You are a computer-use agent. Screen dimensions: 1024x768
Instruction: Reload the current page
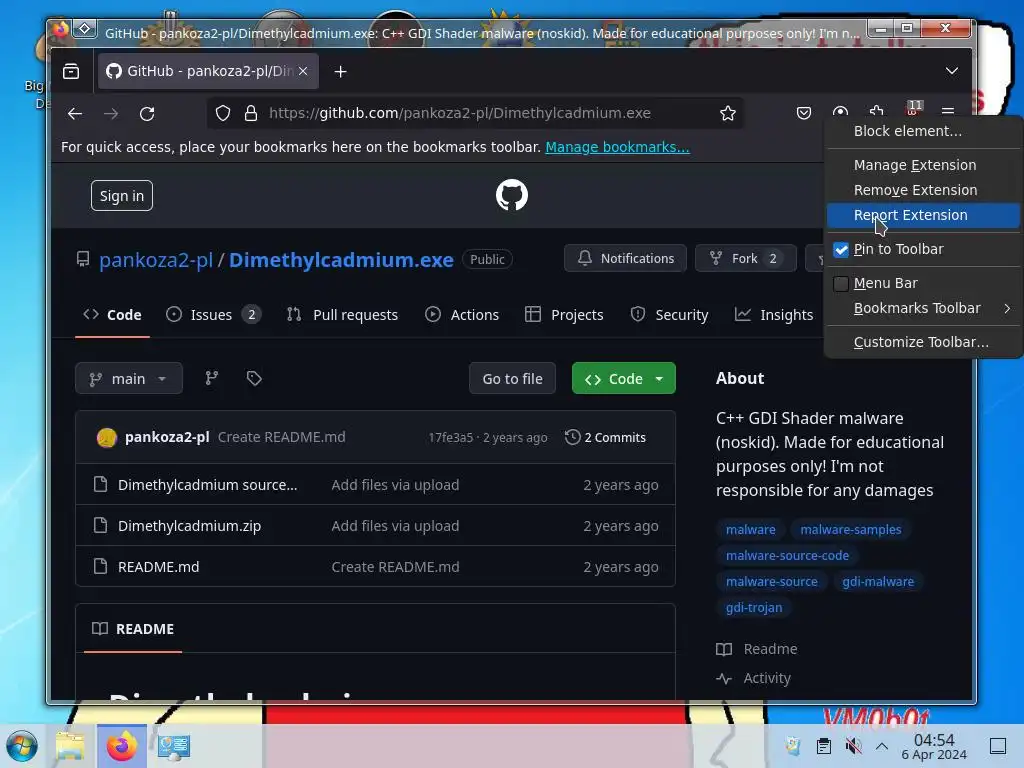(x=147, y=114)
